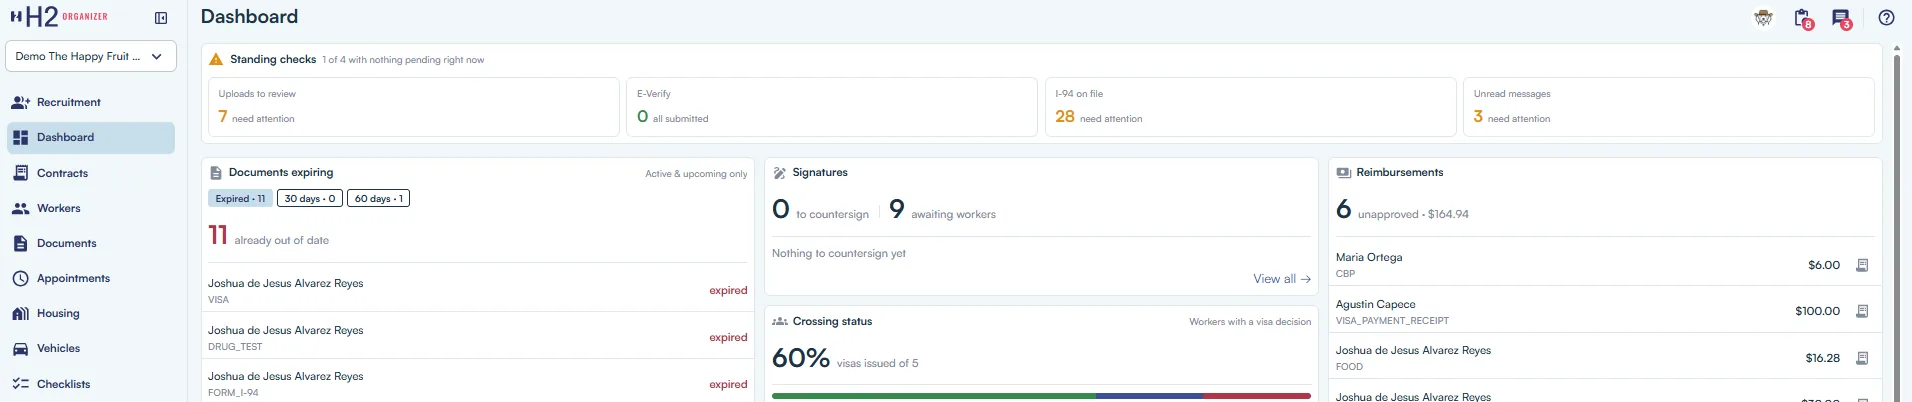This screenshot has height=402, width=1912.
Task: Open receipt icon for Agustin Capece $100.00
Action: coord(1862,311)
